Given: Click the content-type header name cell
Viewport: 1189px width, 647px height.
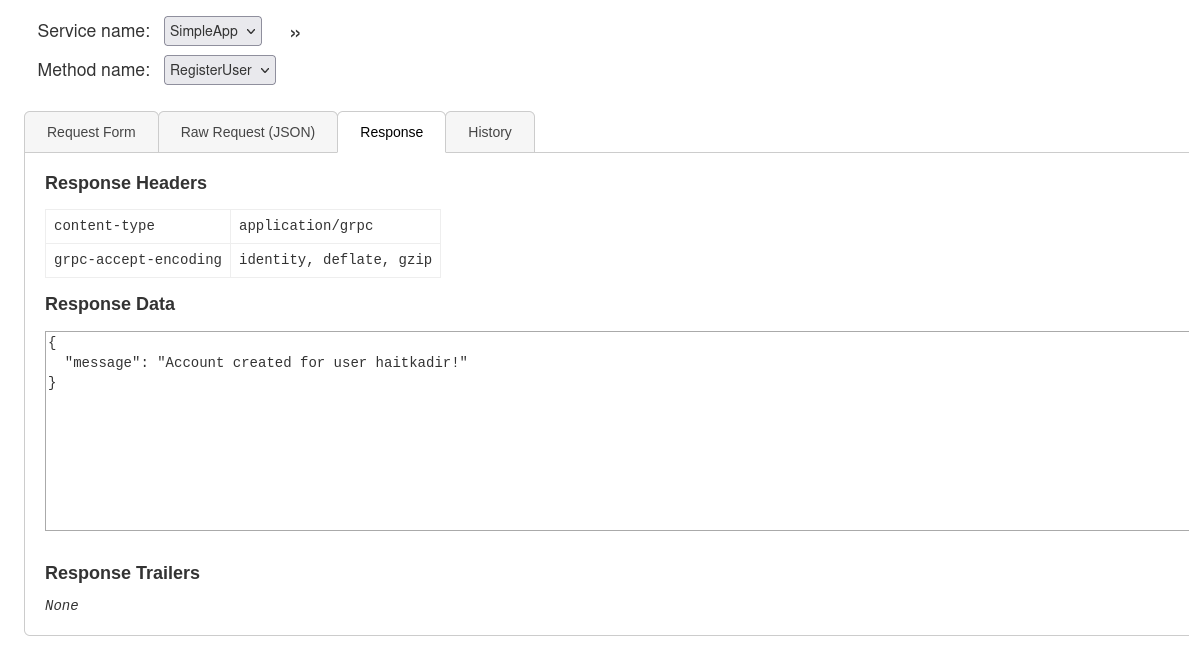Looking at the screenshot, I should tap(138, 226).
